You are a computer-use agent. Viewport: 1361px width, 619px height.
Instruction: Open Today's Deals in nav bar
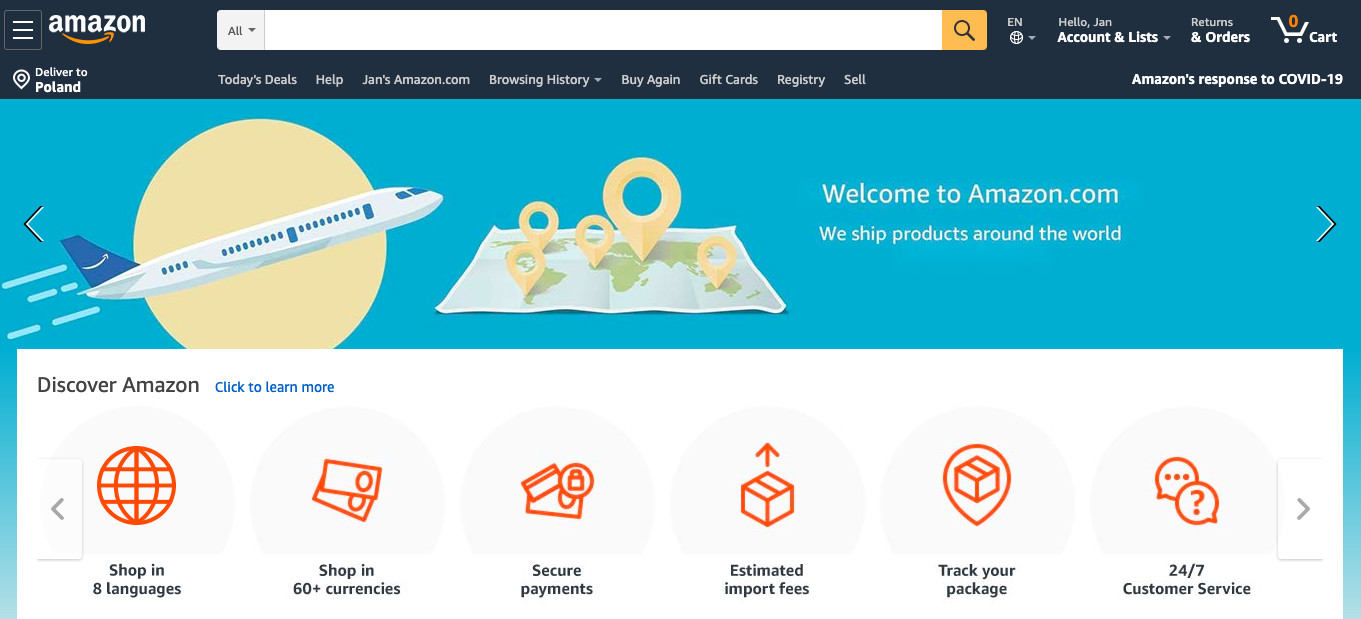(257, 80)
